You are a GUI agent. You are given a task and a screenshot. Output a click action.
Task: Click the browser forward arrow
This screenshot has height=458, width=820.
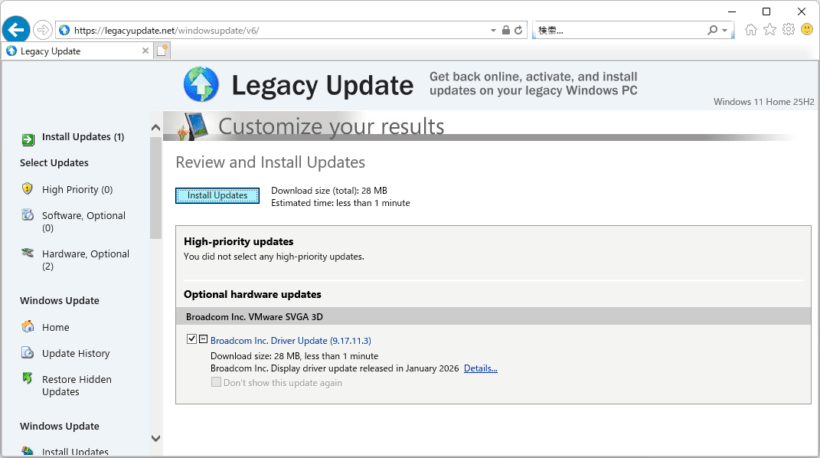(42, 30)
